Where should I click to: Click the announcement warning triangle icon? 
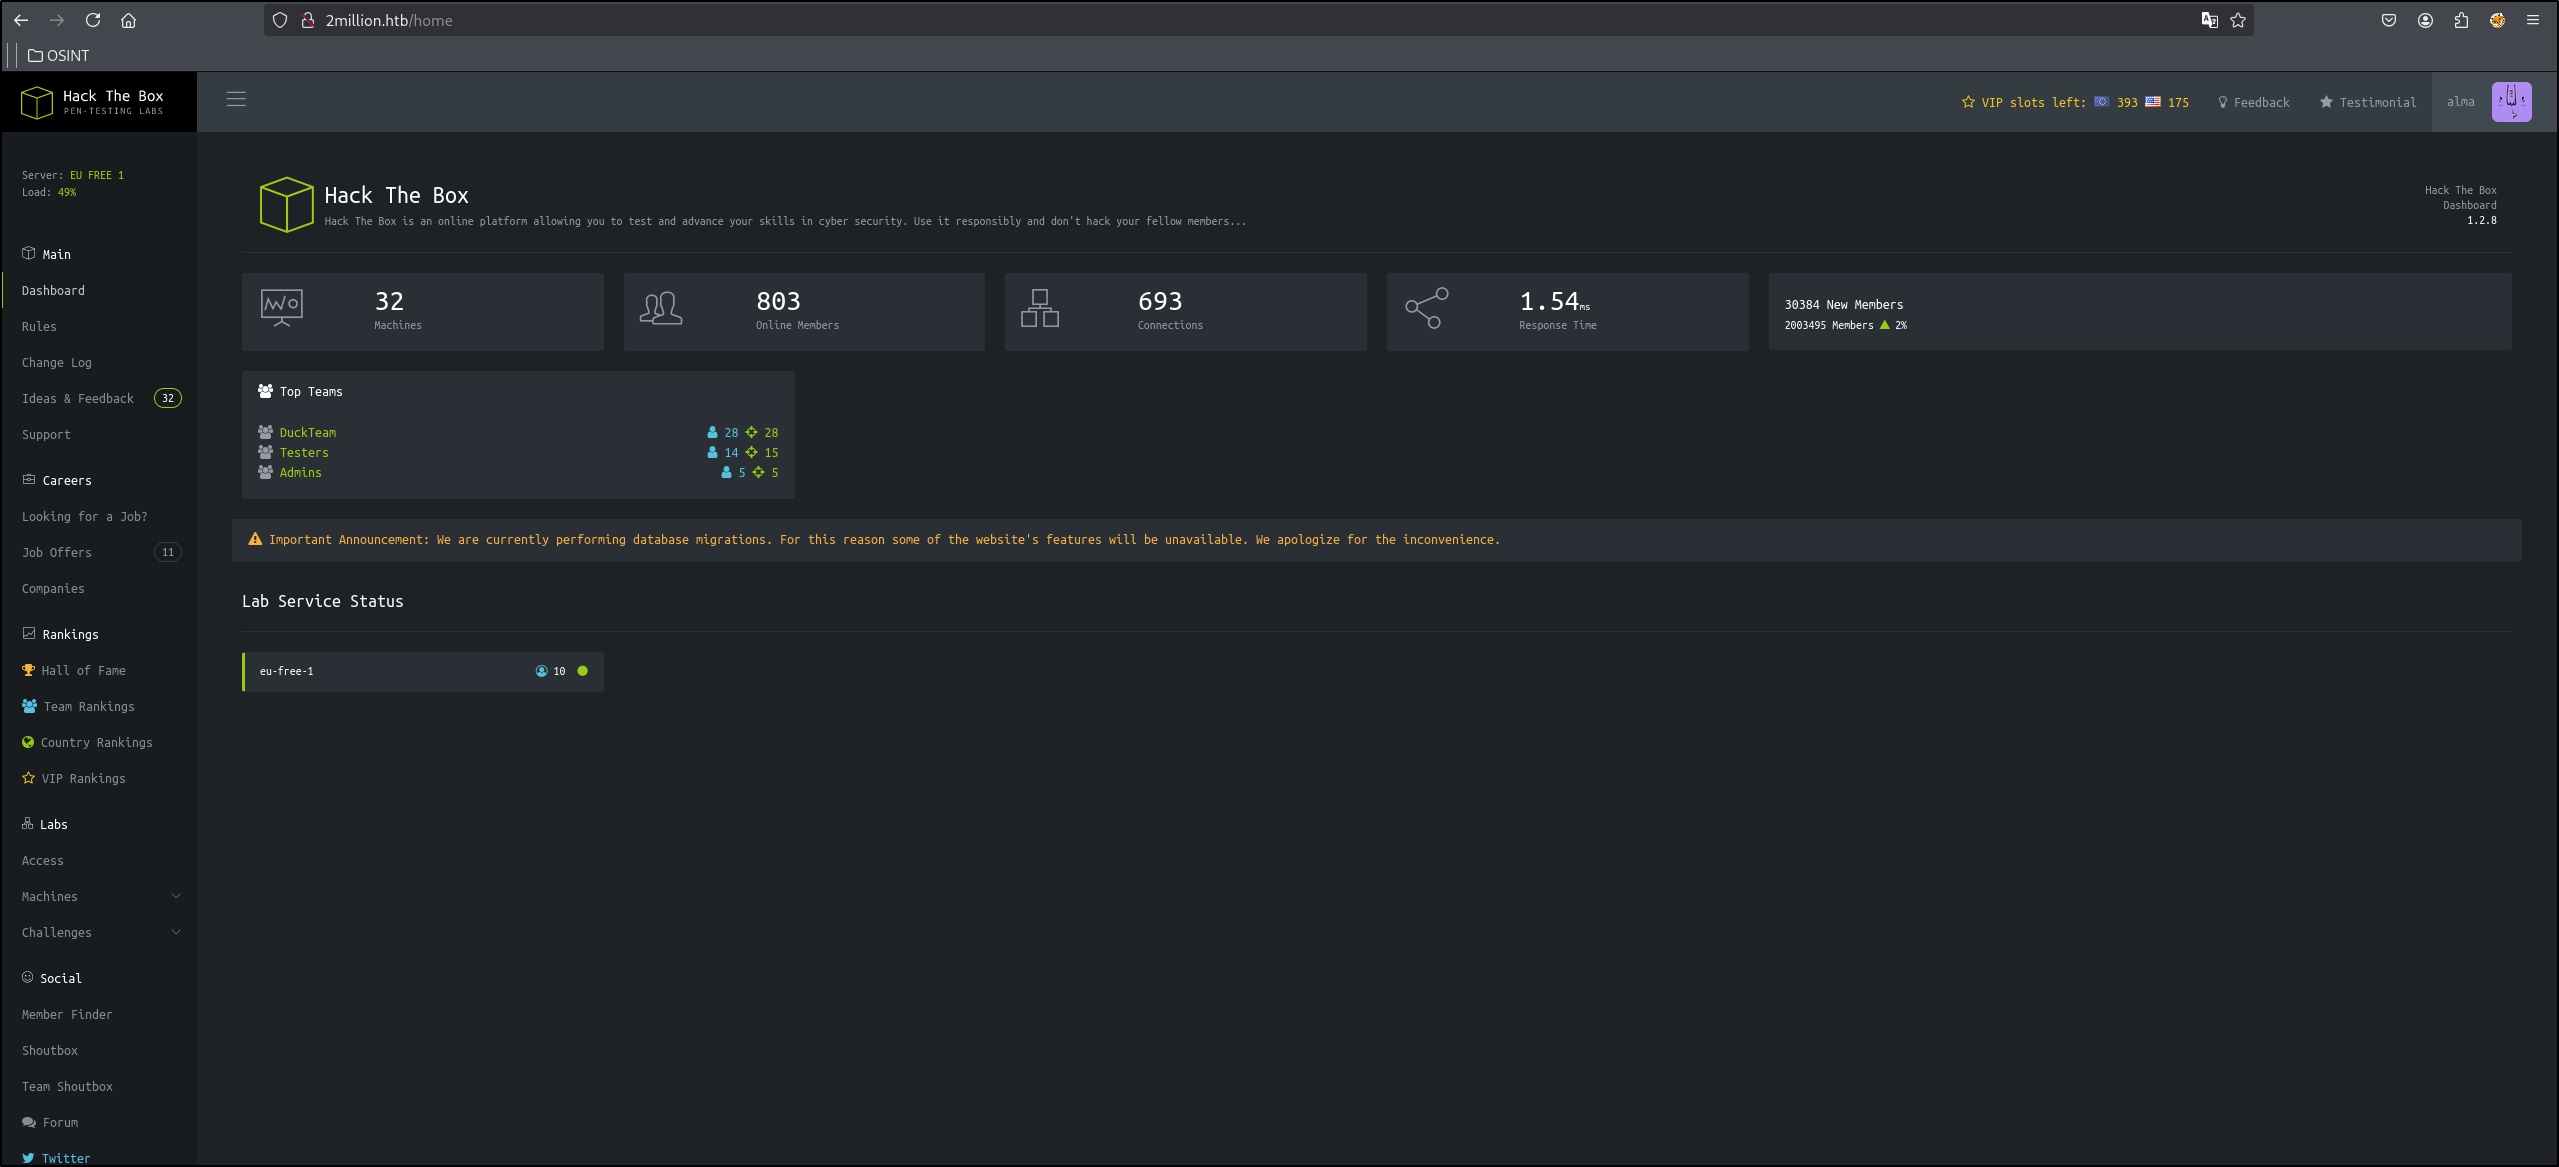255,539
